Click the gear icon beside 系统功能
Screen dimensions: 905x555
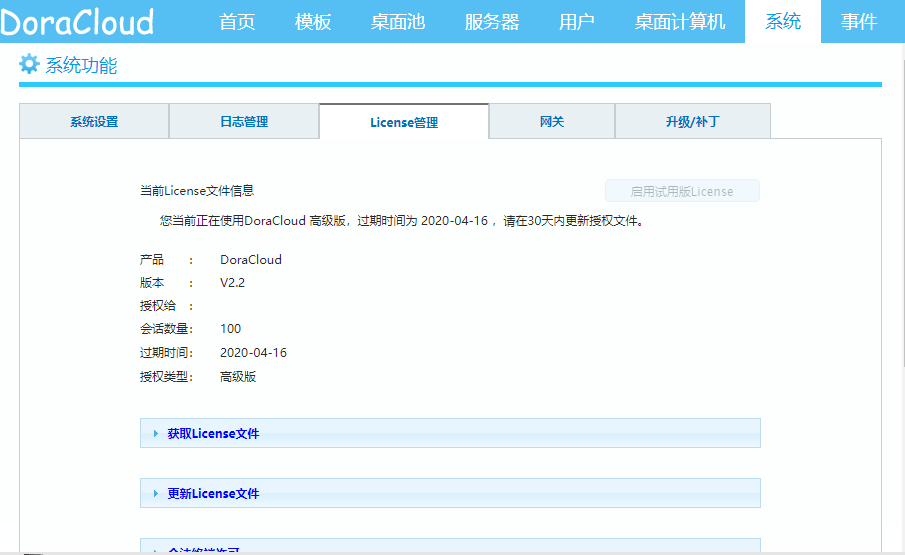tap(29, 64)
